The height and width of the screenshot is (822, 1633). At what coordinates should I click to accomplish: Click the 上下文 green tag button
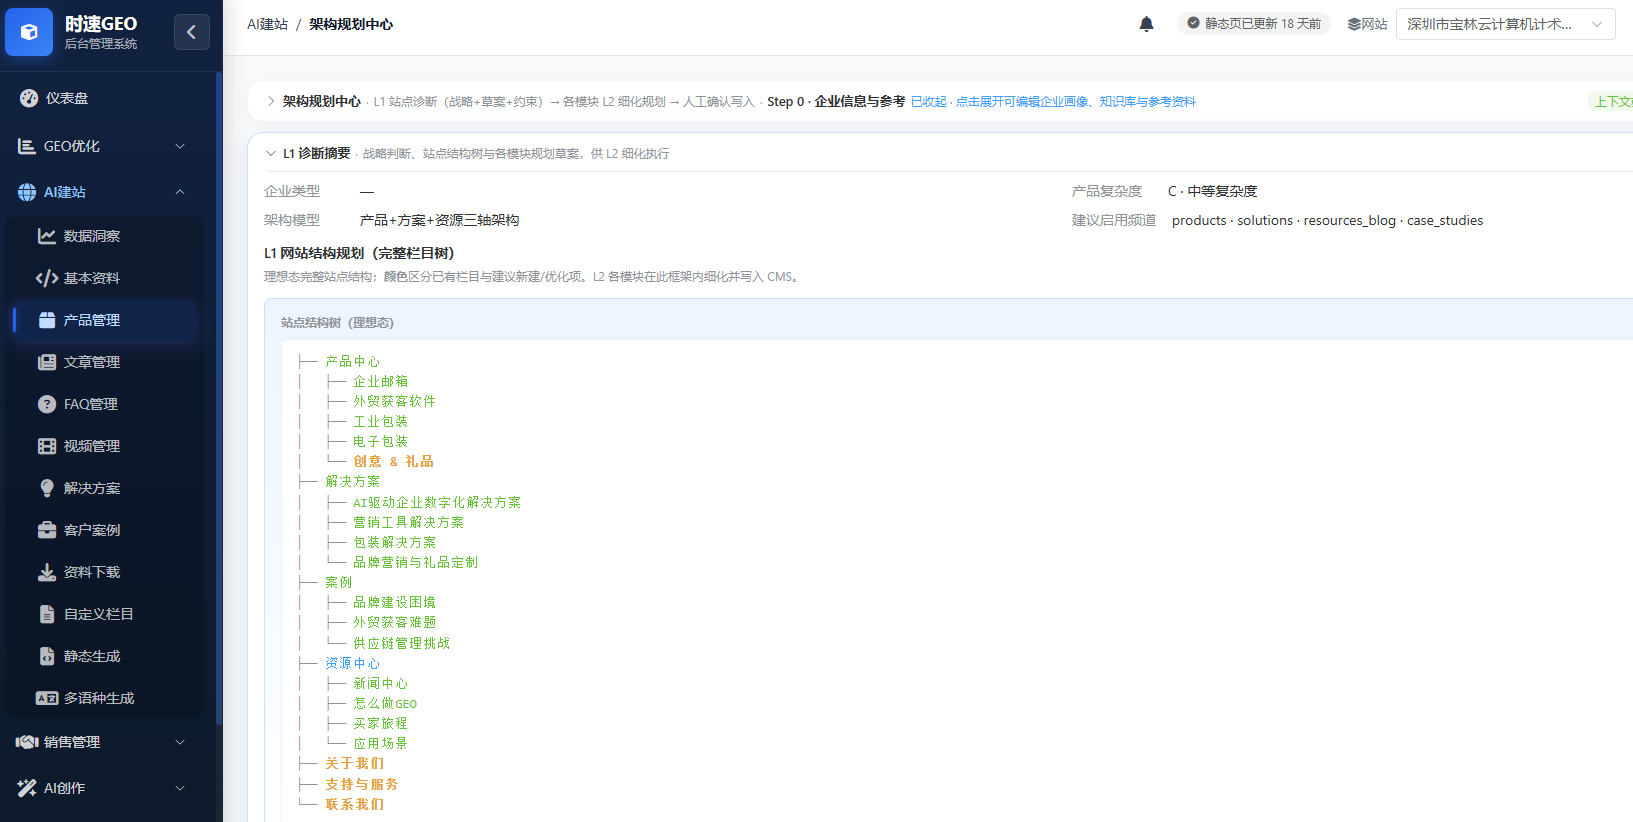pos(1612,101)
